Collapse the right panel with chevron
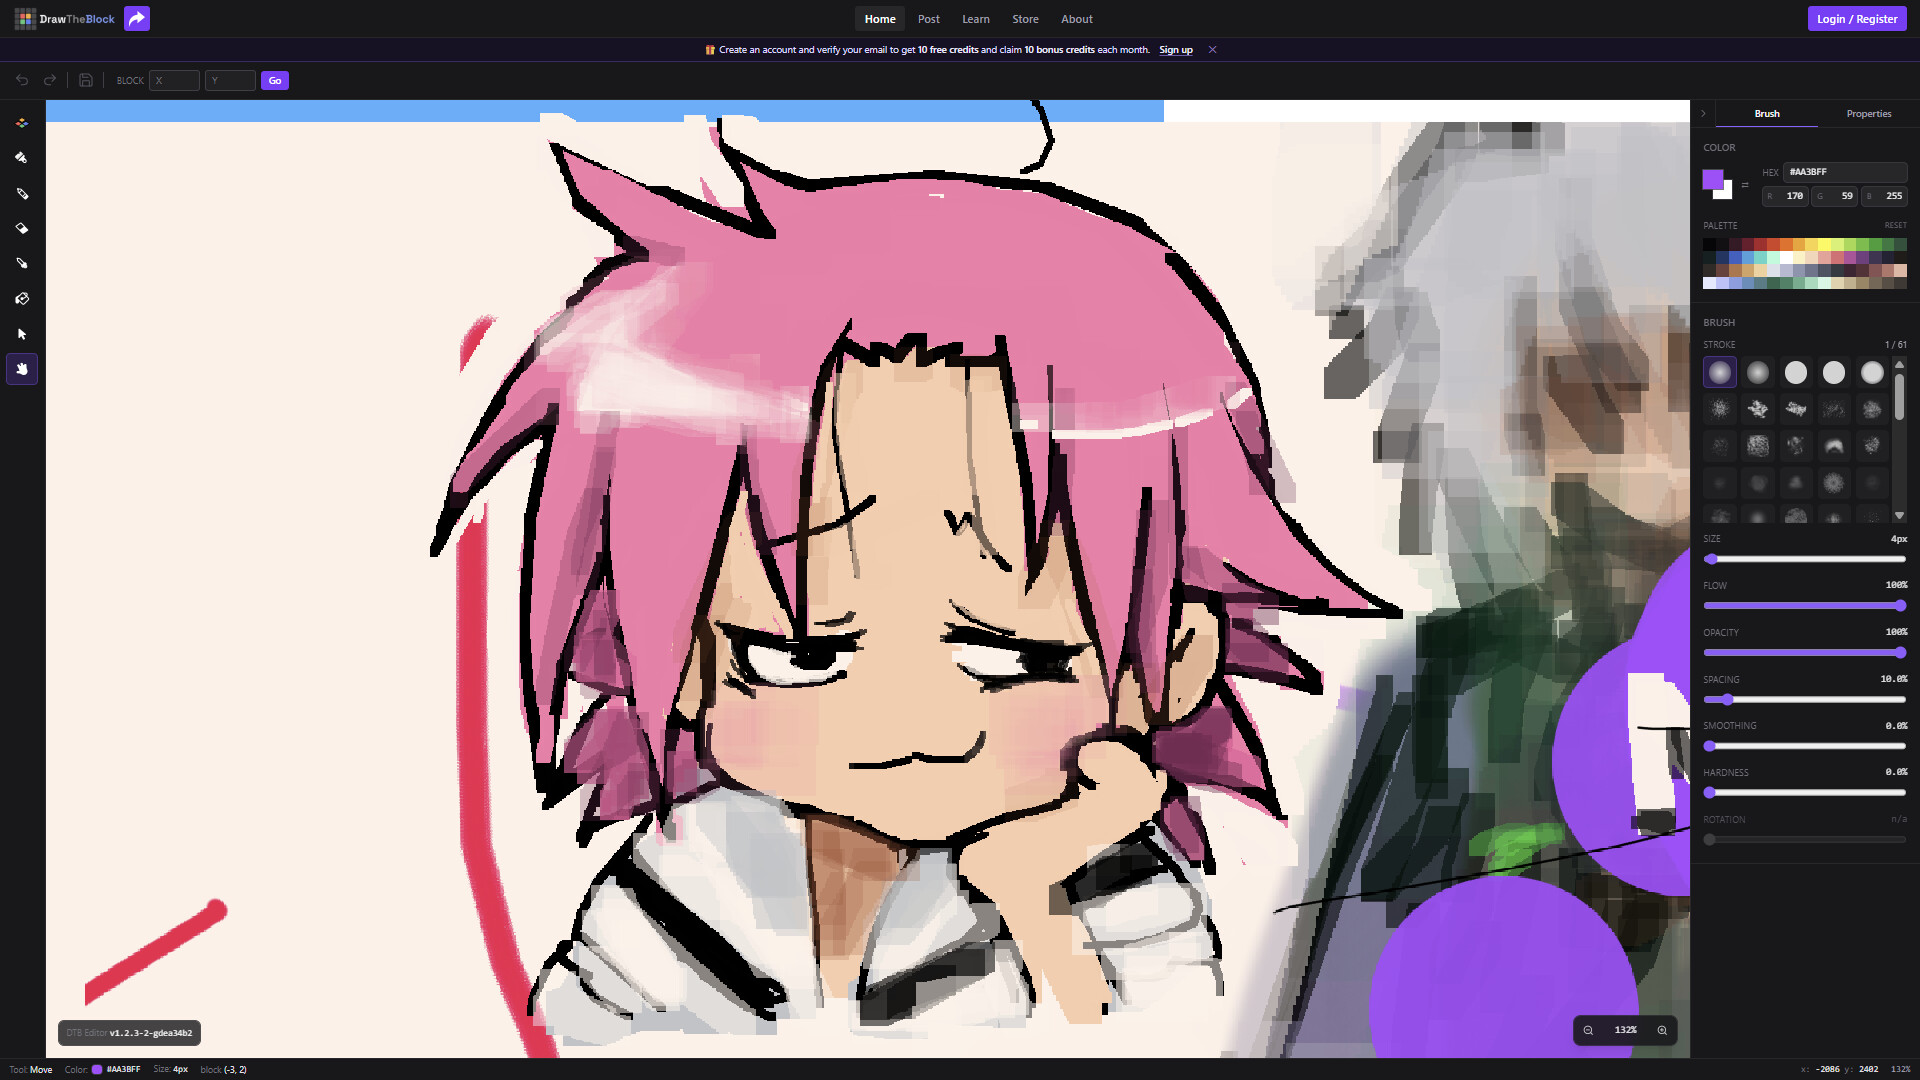This screenshot has width=1920, height=1080. (x=1703, y=114)
